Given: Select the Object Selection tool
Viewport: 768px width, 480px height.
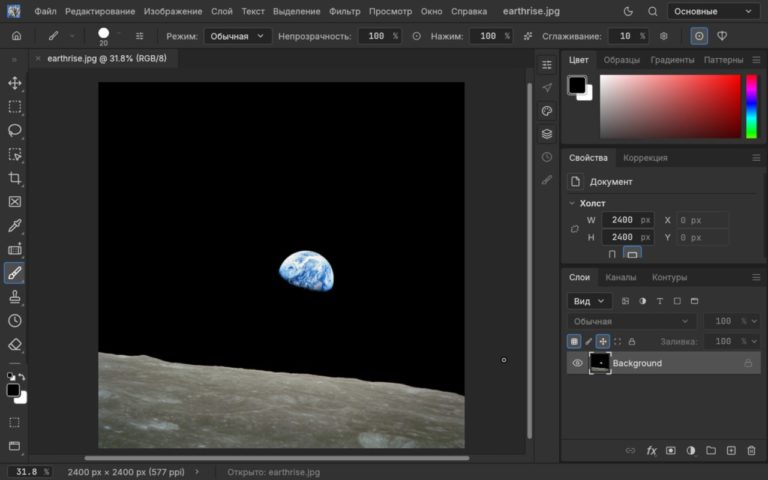Looking at the screenshot, I should (15, 154).
